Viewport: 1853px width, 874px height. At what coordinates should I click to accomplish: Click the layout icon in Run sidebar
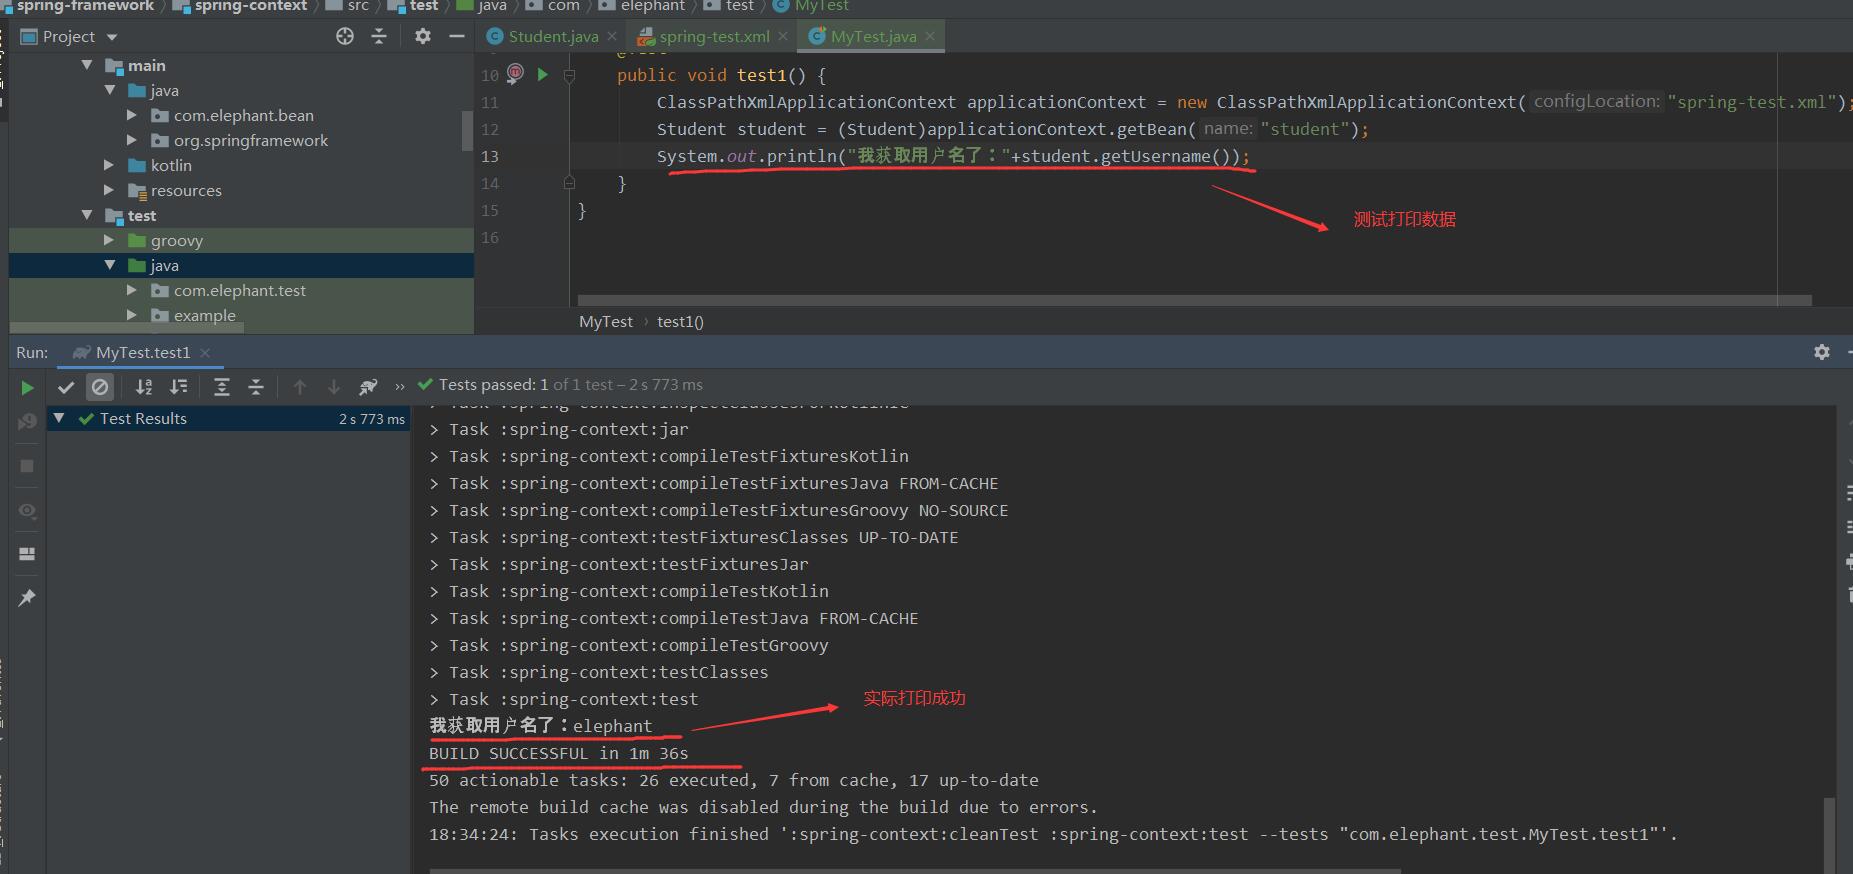(27, 554)
